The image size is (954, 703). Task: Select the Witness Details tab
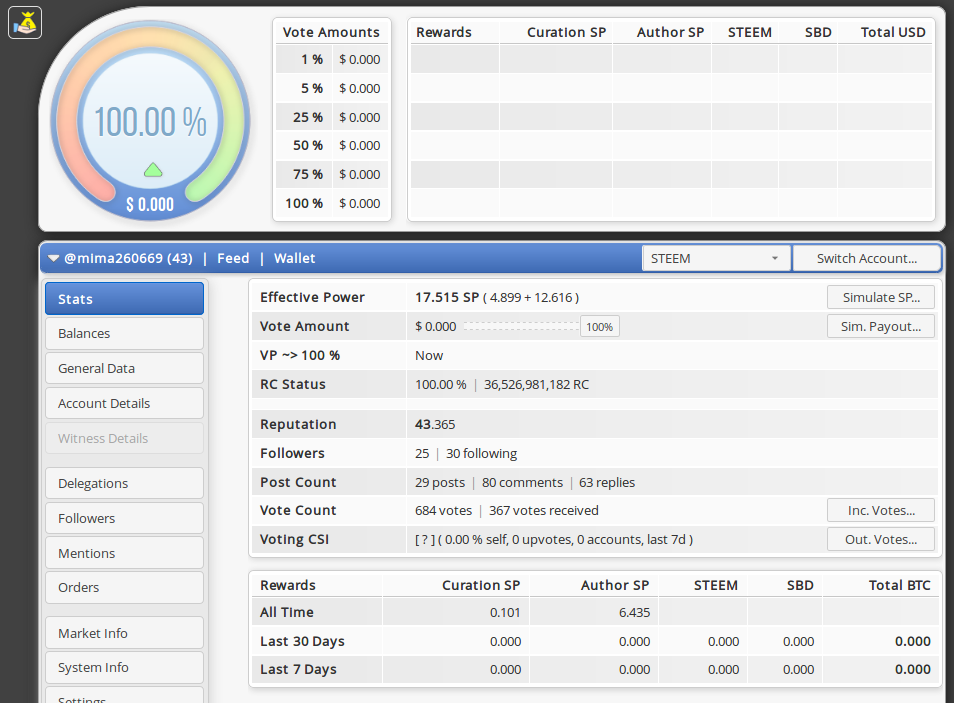click(124, 438)
